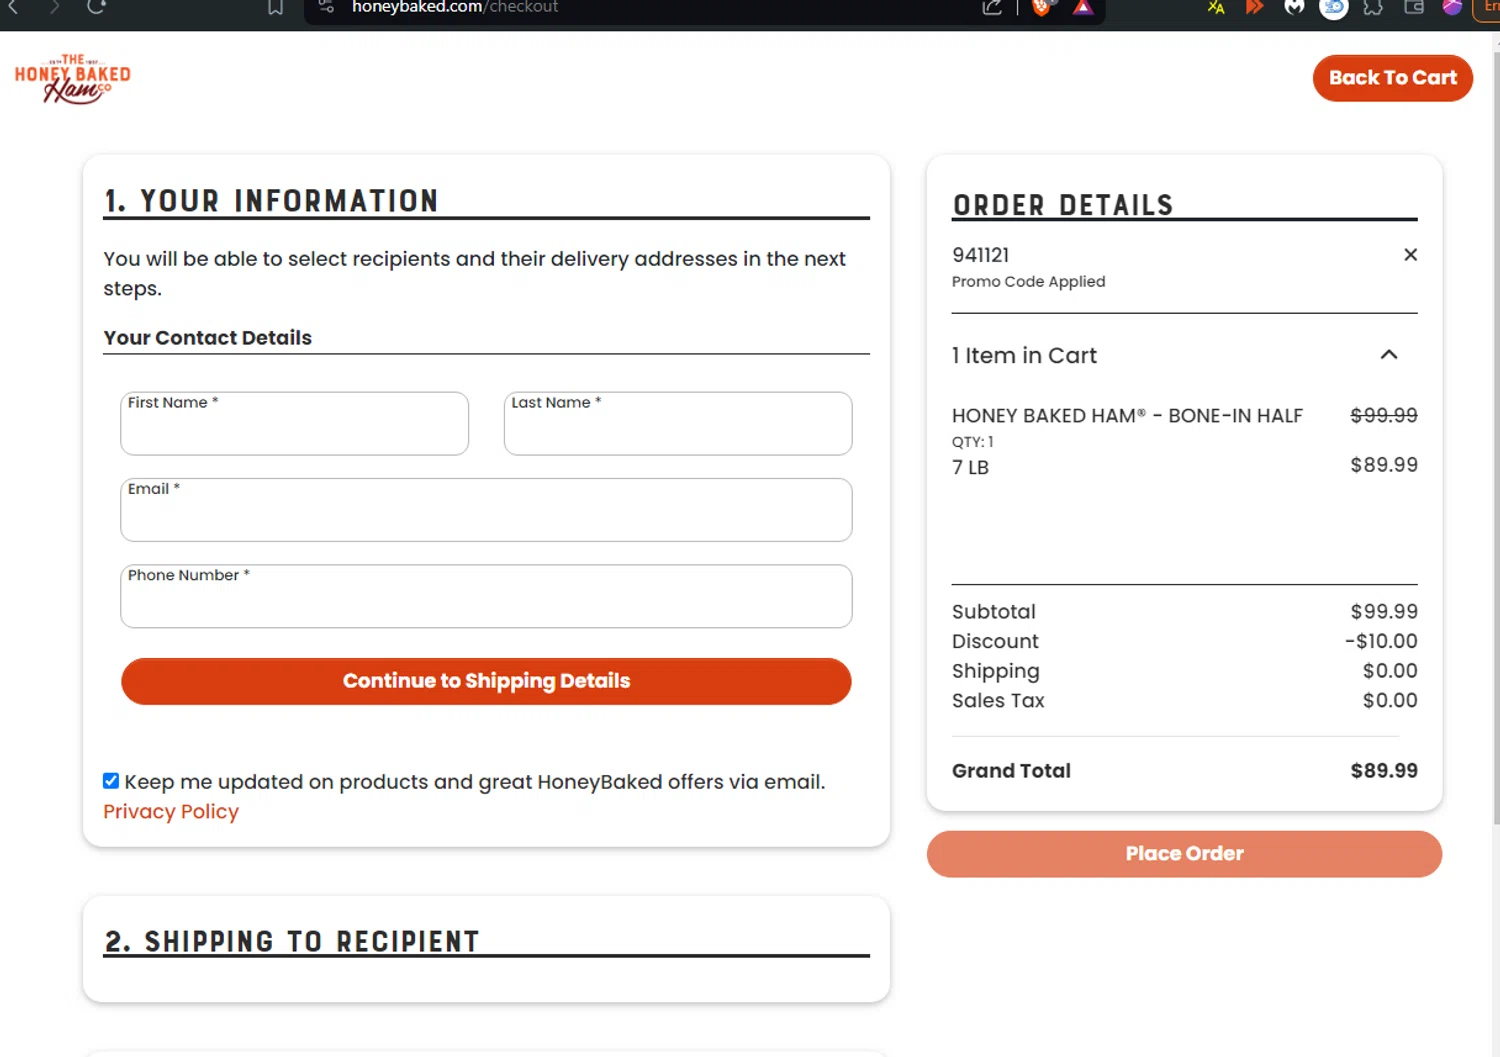
Task: Click the share icon in the address bar
Action: pos(992,7)
